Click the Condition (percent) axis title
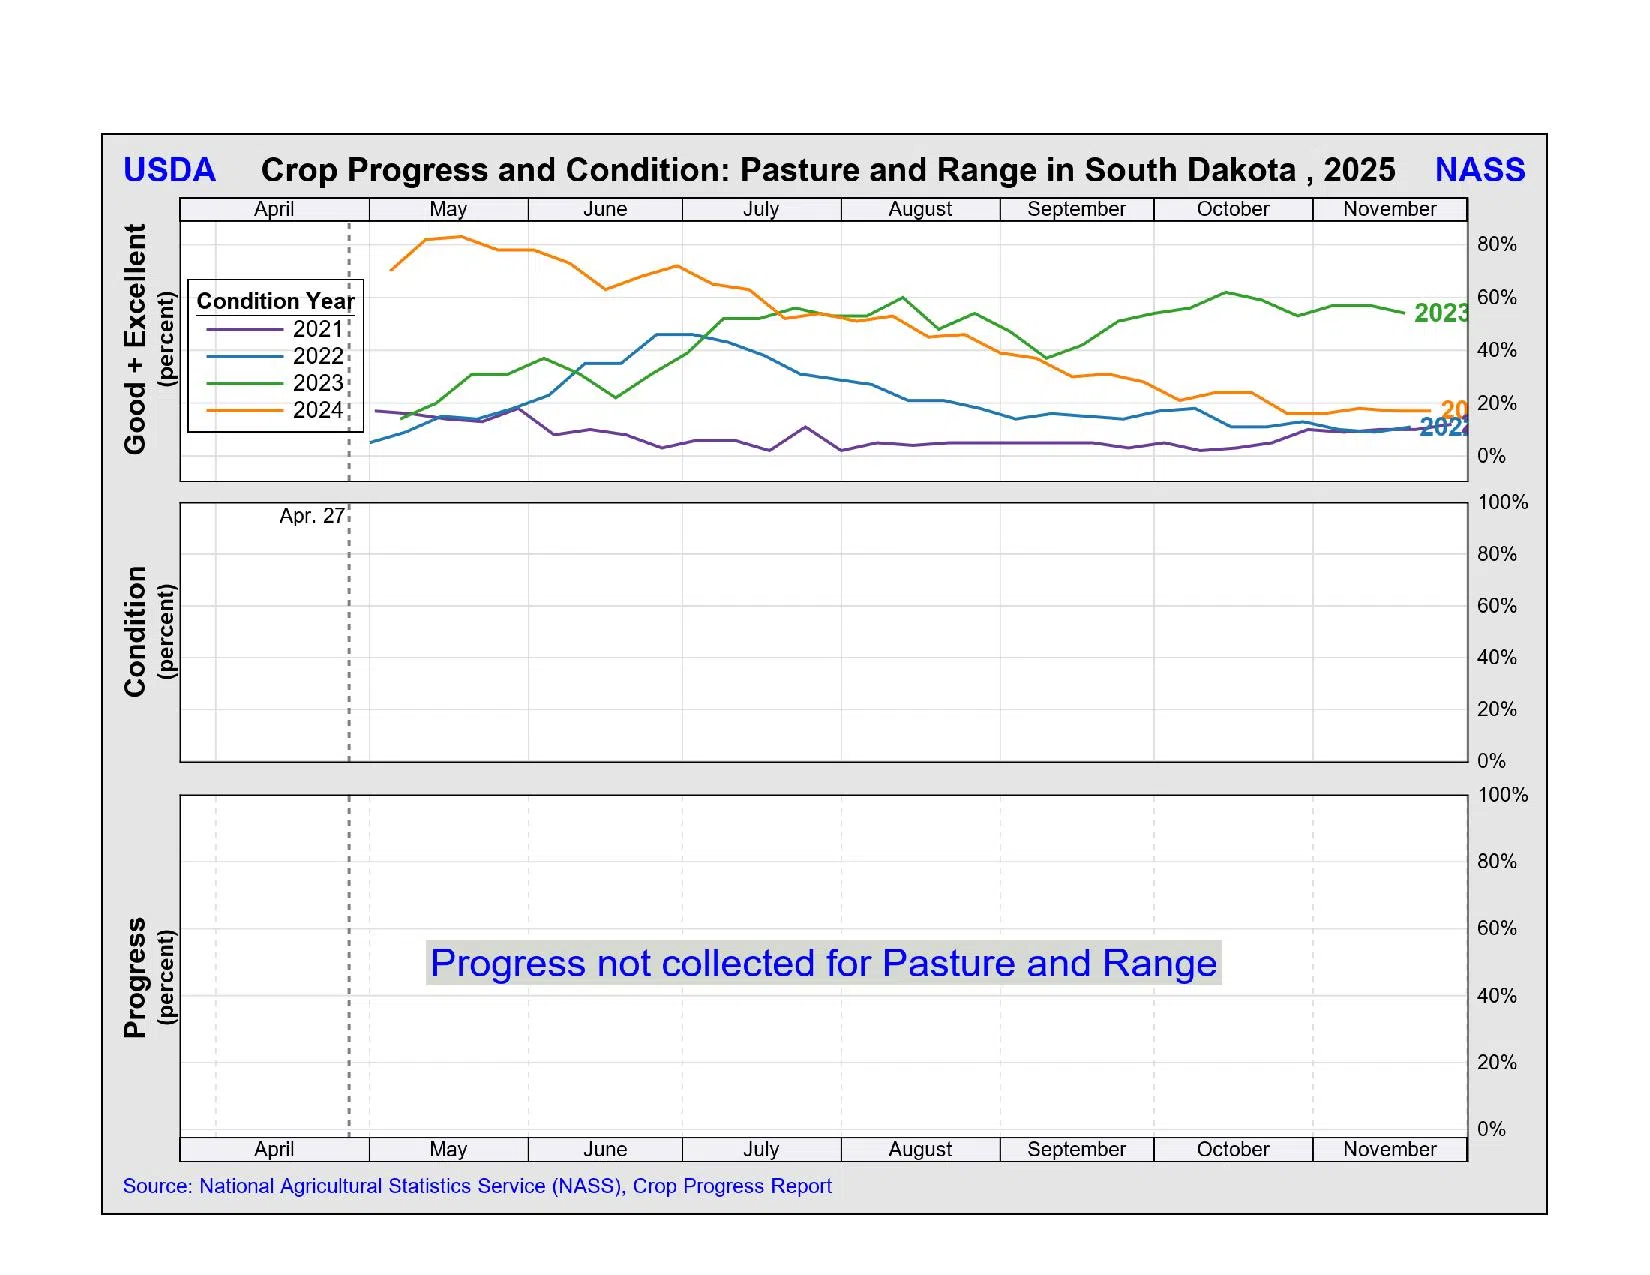1650x1275 pixels. (x=135, y=631)
